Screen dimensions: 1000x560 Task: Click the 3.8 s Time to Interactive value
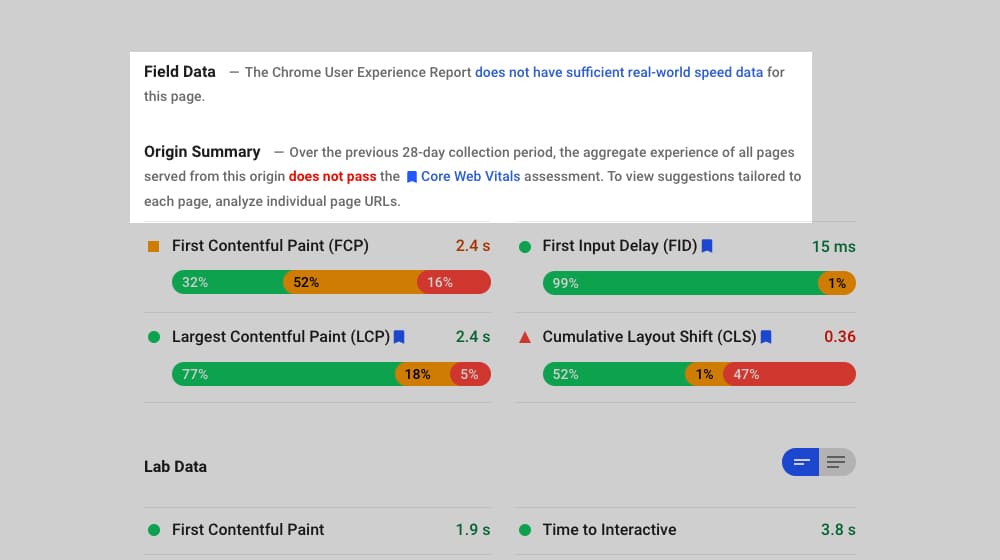click(838, 530)
